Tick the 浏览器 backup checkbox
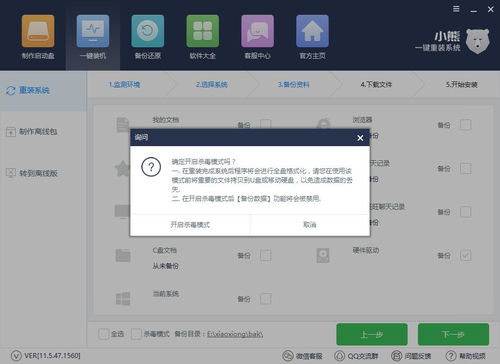 (x=466, y=125)
